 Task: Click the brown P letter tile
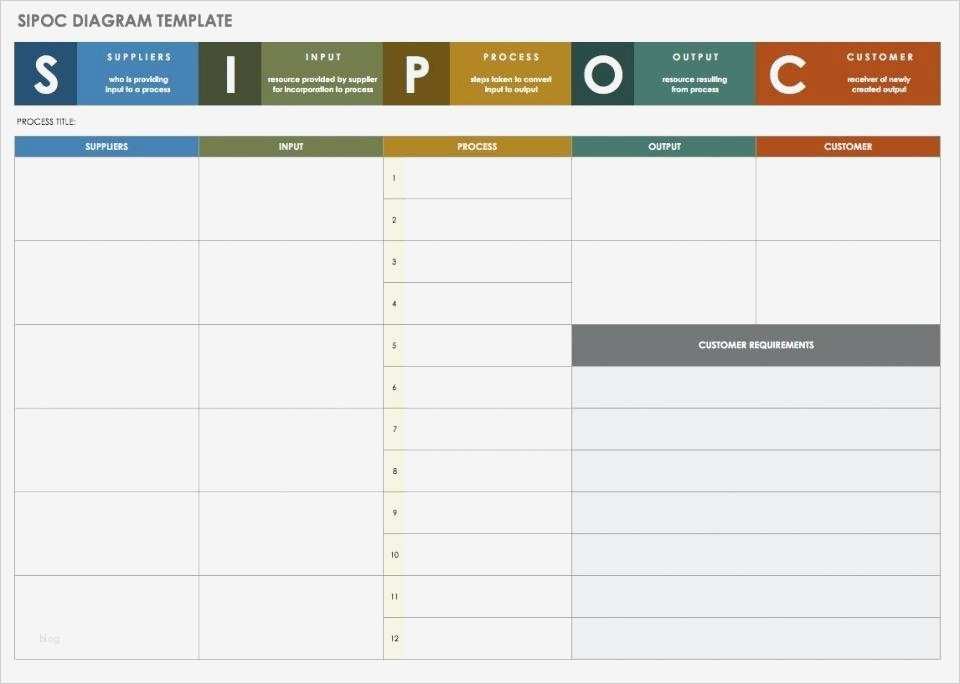tap(416, 74)
